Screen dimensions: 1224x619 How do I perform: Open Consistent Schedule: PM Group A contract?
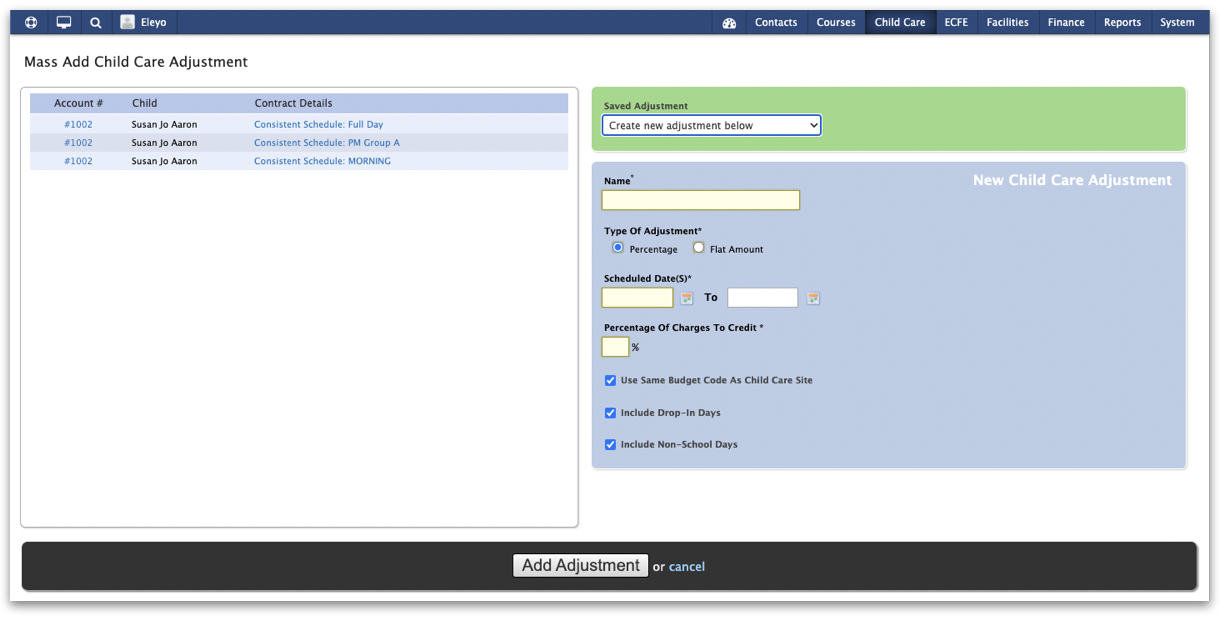click(x=326, y=143)
